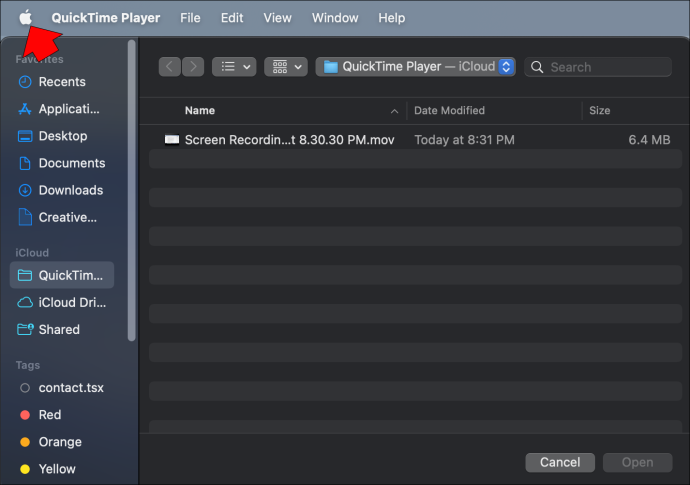Open the Apple menu
This screenshot has height=485, width=690.
[x=25, y=17]
